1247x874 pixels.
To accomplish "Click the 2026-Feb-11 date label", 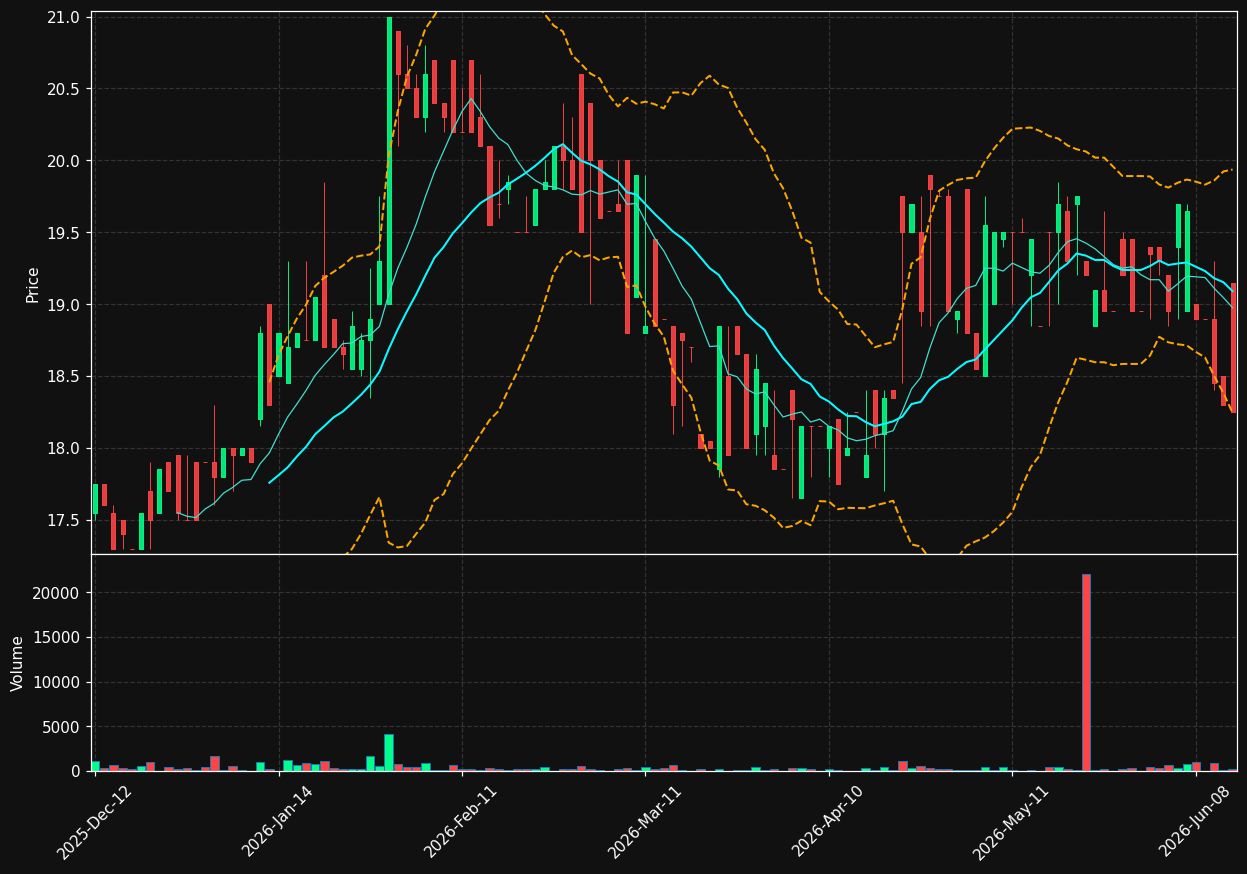I will coord(461,822).
